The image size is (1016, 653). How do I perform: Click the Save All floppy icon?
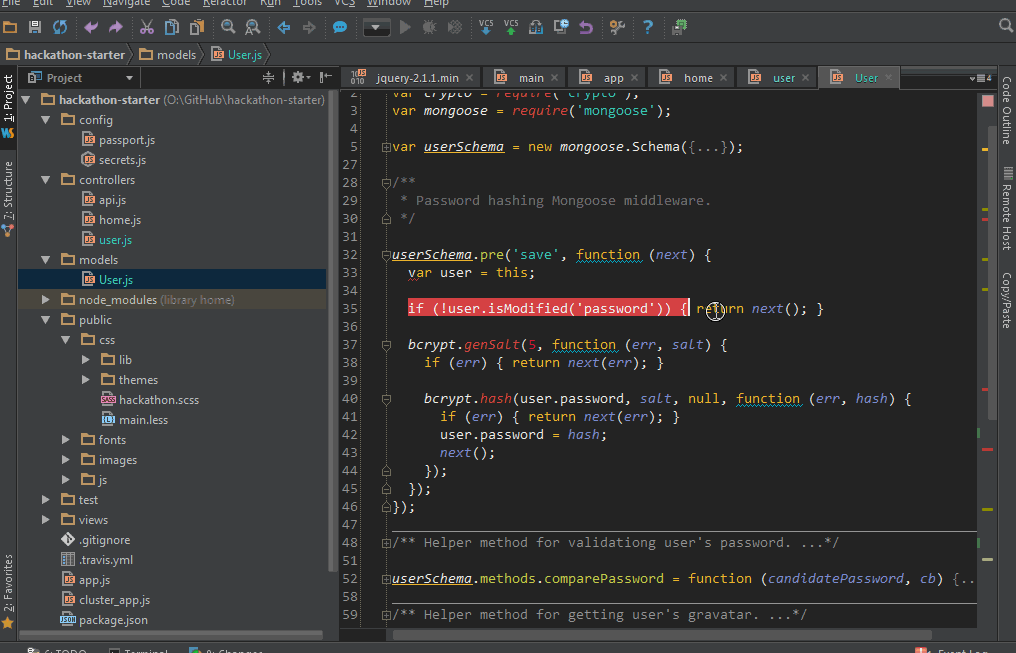coord(35,27)
